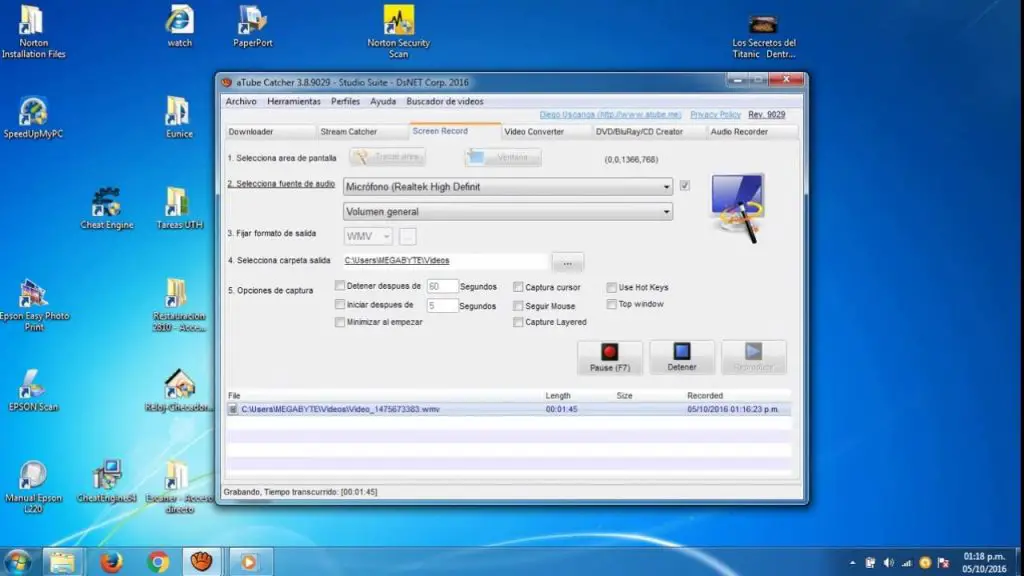Open Cheat Engine from the desktop
Image resolution: width=1024 pixels, height=576 pixels.
click(x=106, y=203)
